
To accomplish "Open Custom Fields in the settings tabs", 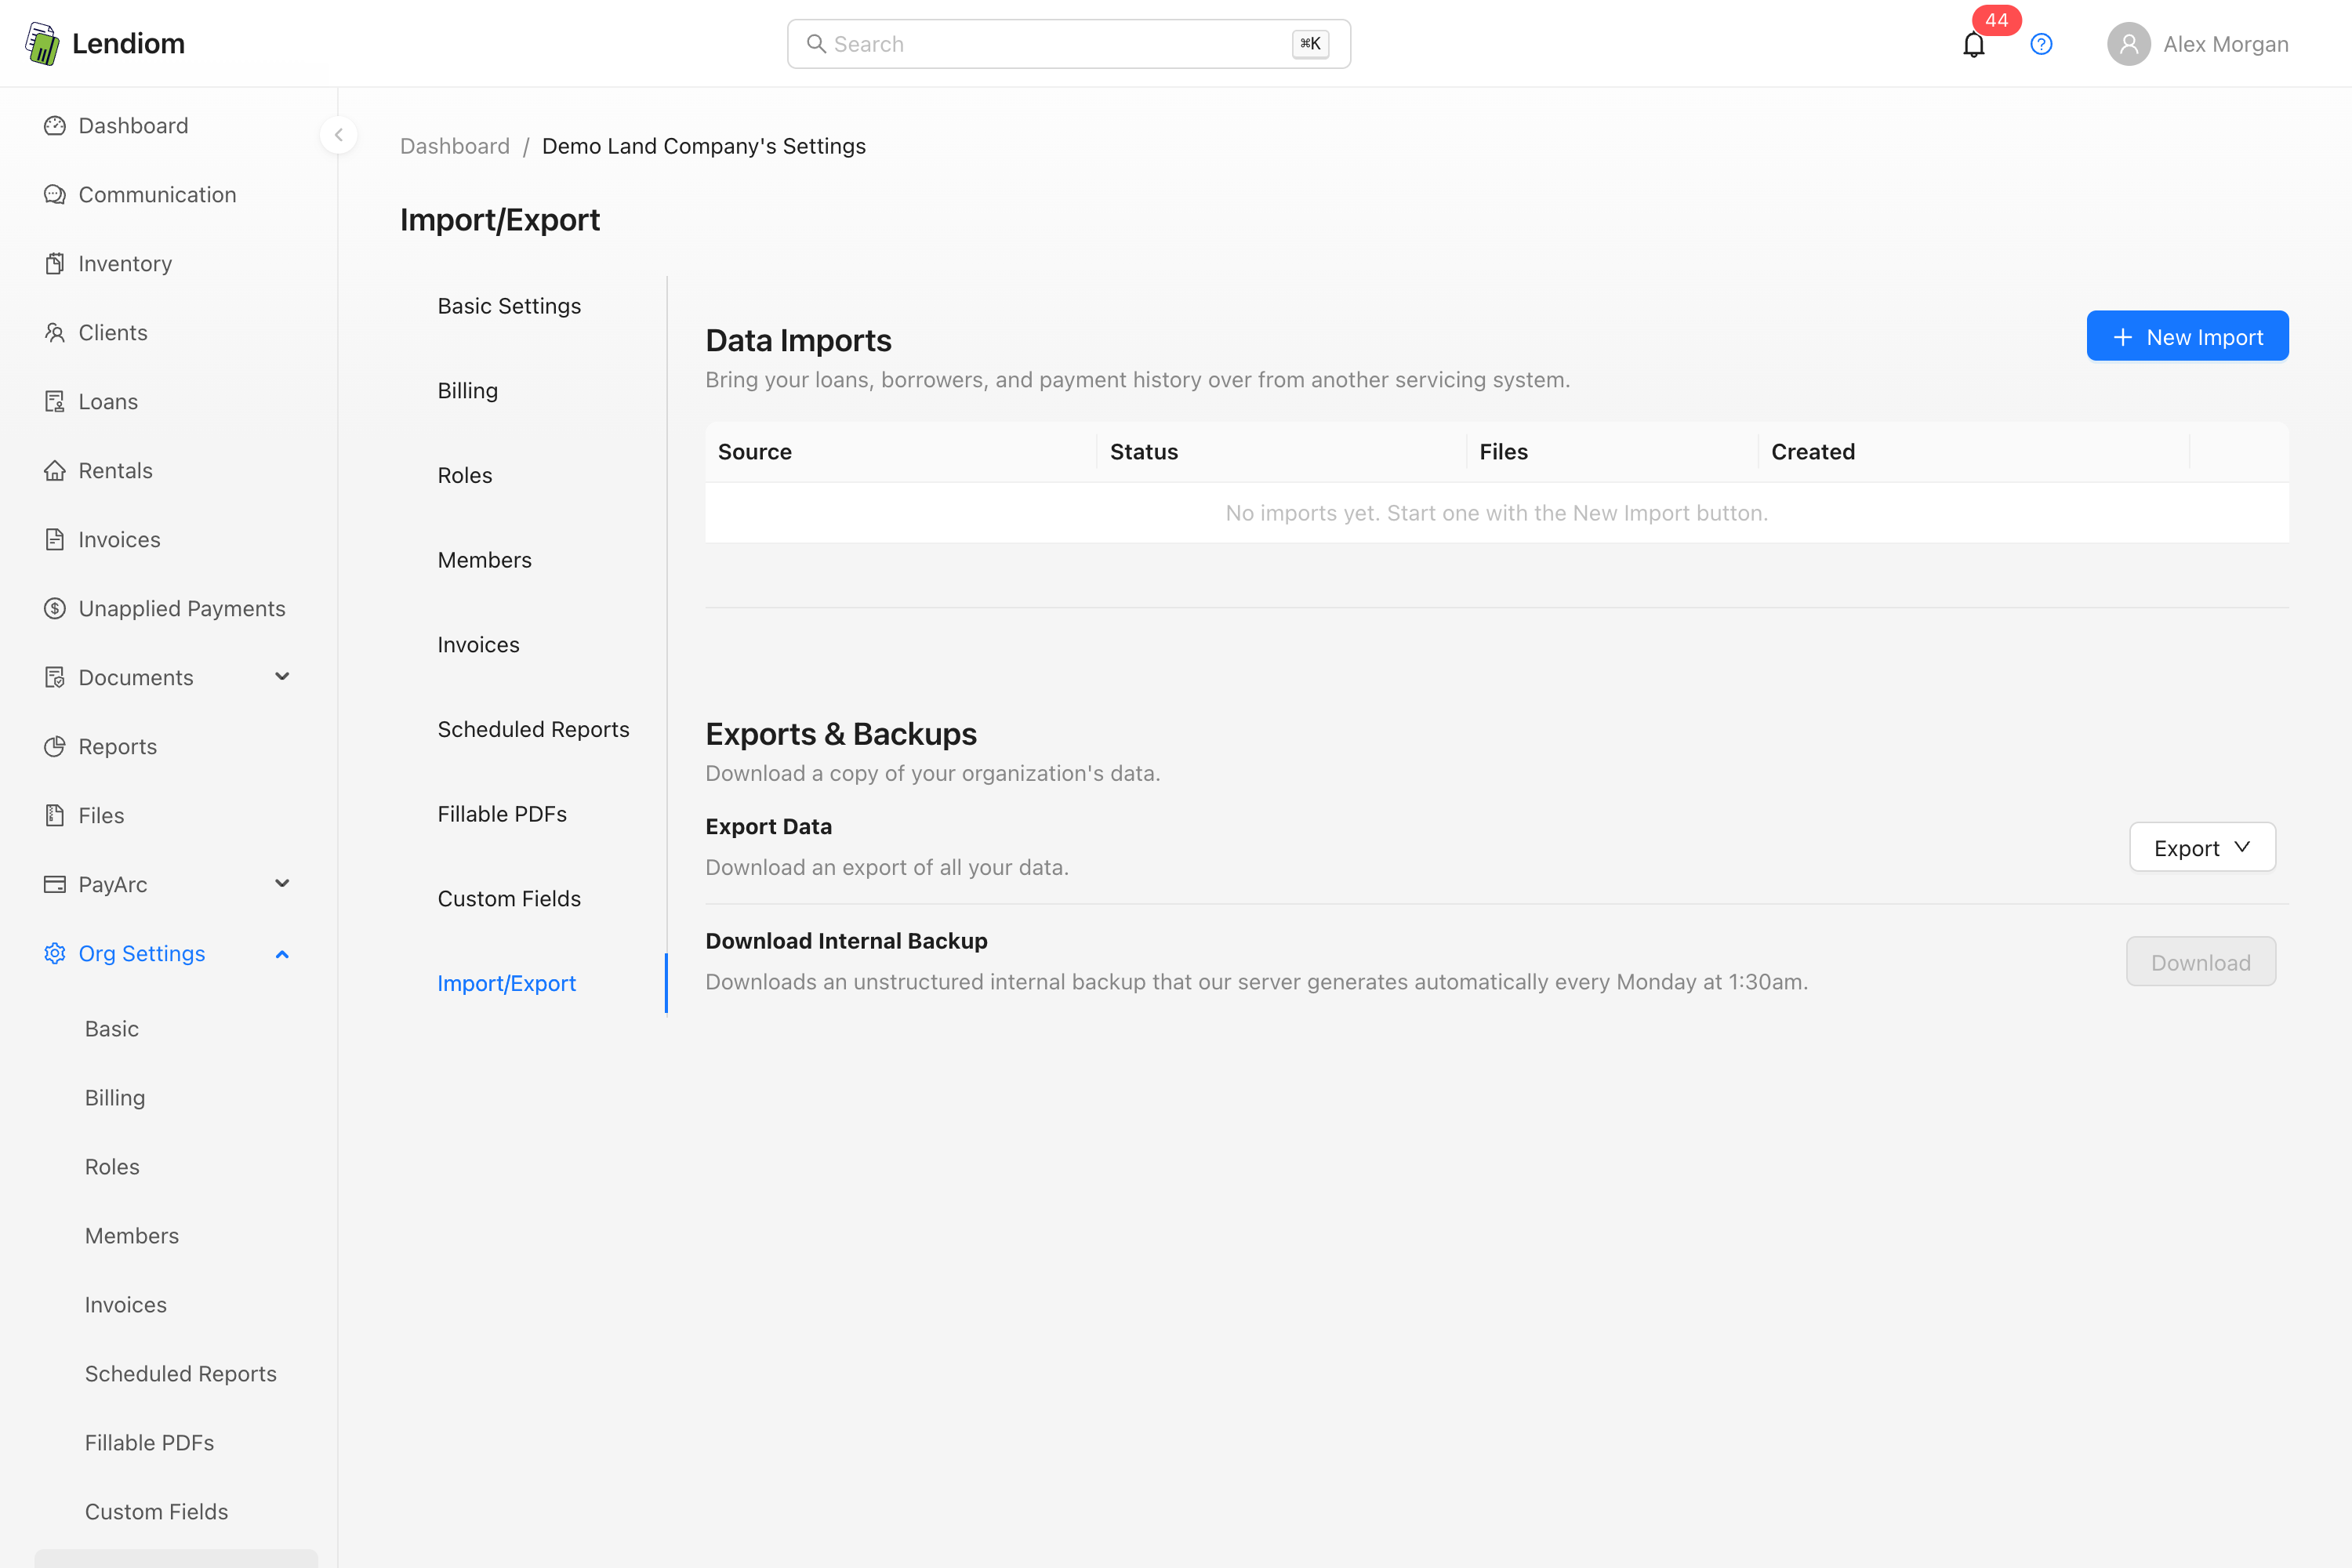I will click(x=509, y=899).
